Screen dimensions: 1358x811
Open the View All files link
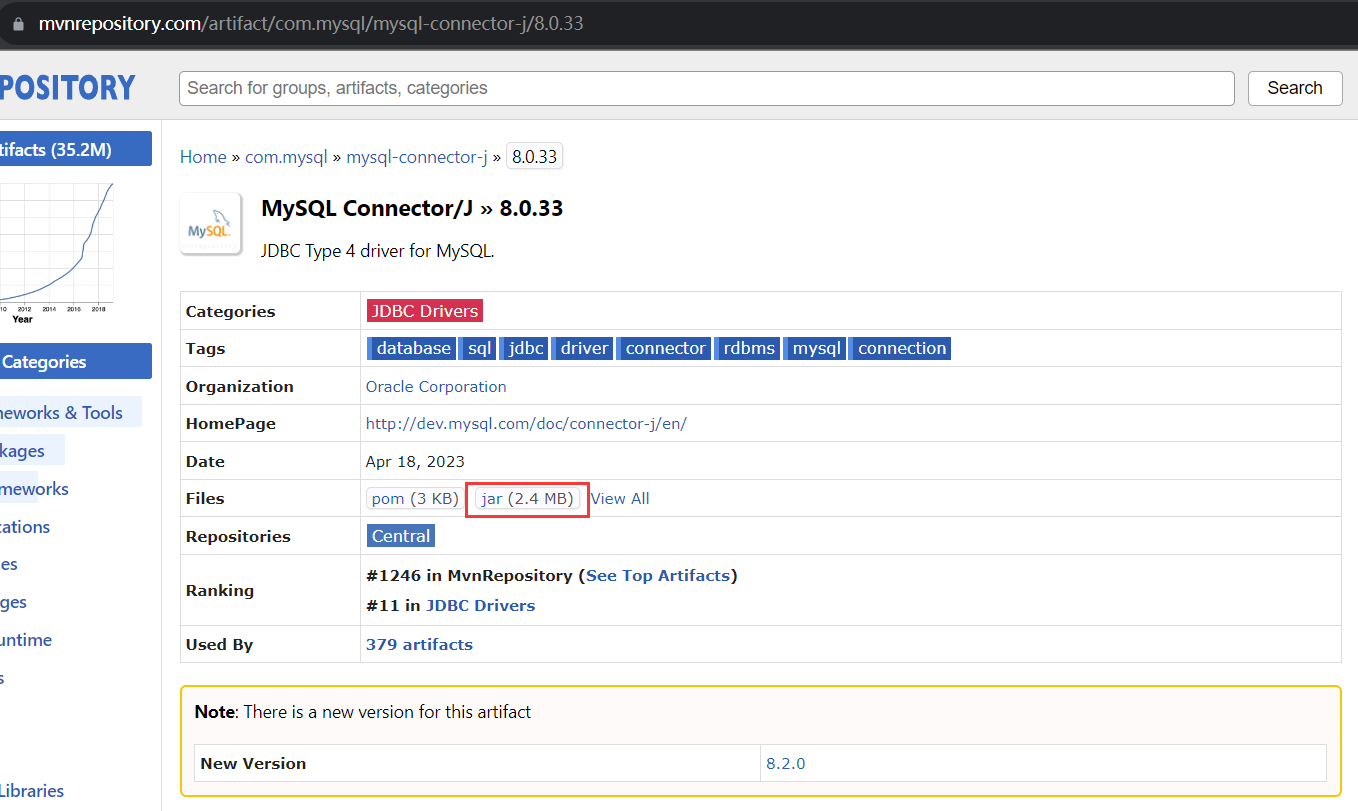[620, 498]
